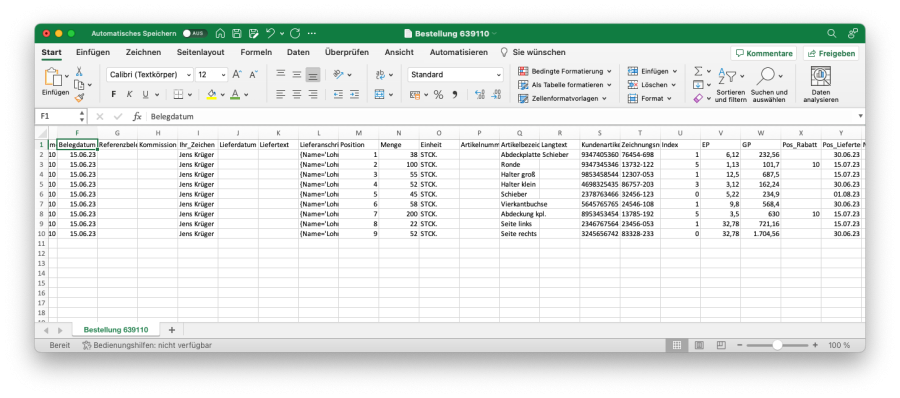
Task: Cut selection with the scissors icon
Action: 79,71
